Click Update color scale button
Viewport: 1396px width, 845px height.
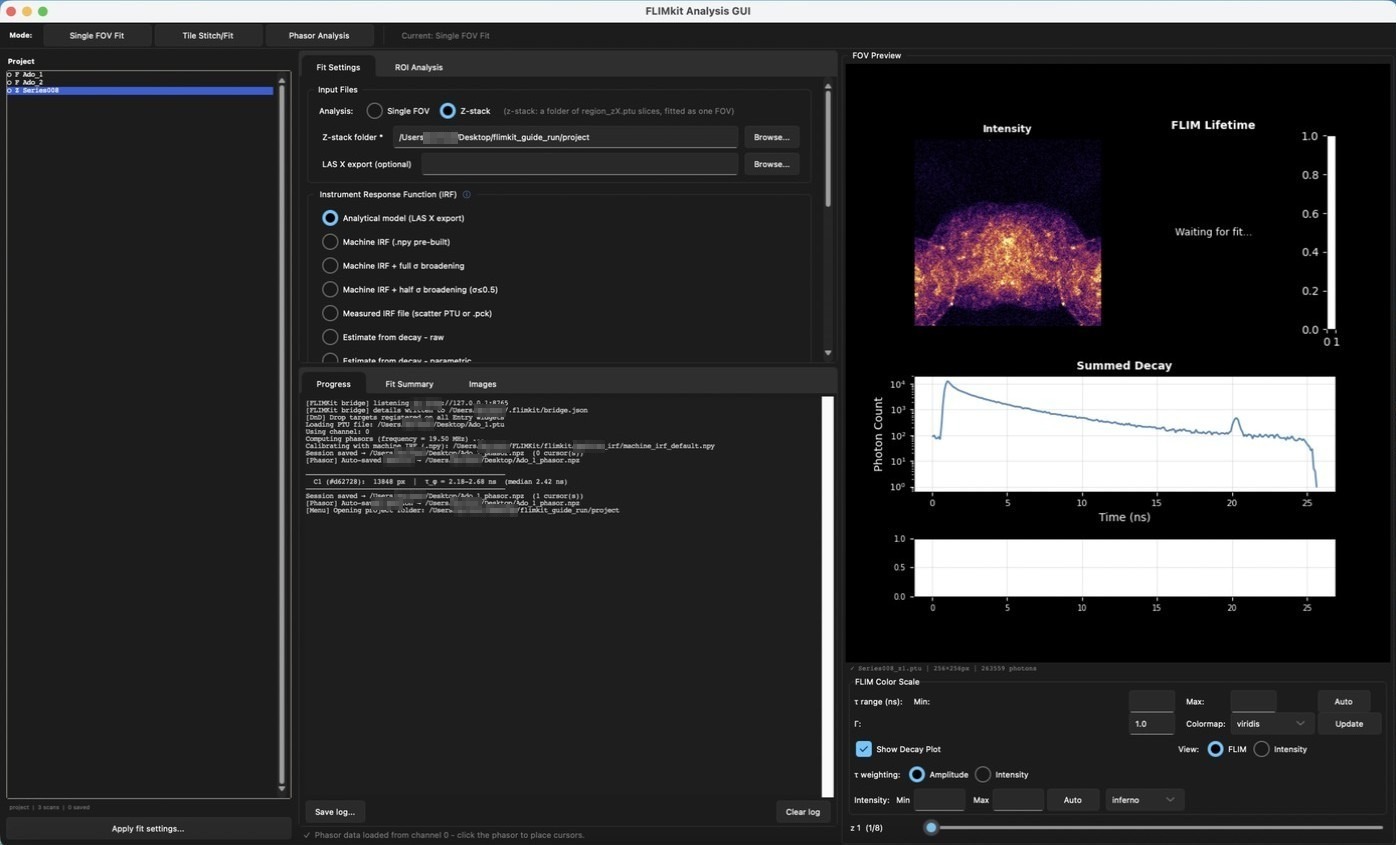pyautogui.click(x=1349, y=724)
